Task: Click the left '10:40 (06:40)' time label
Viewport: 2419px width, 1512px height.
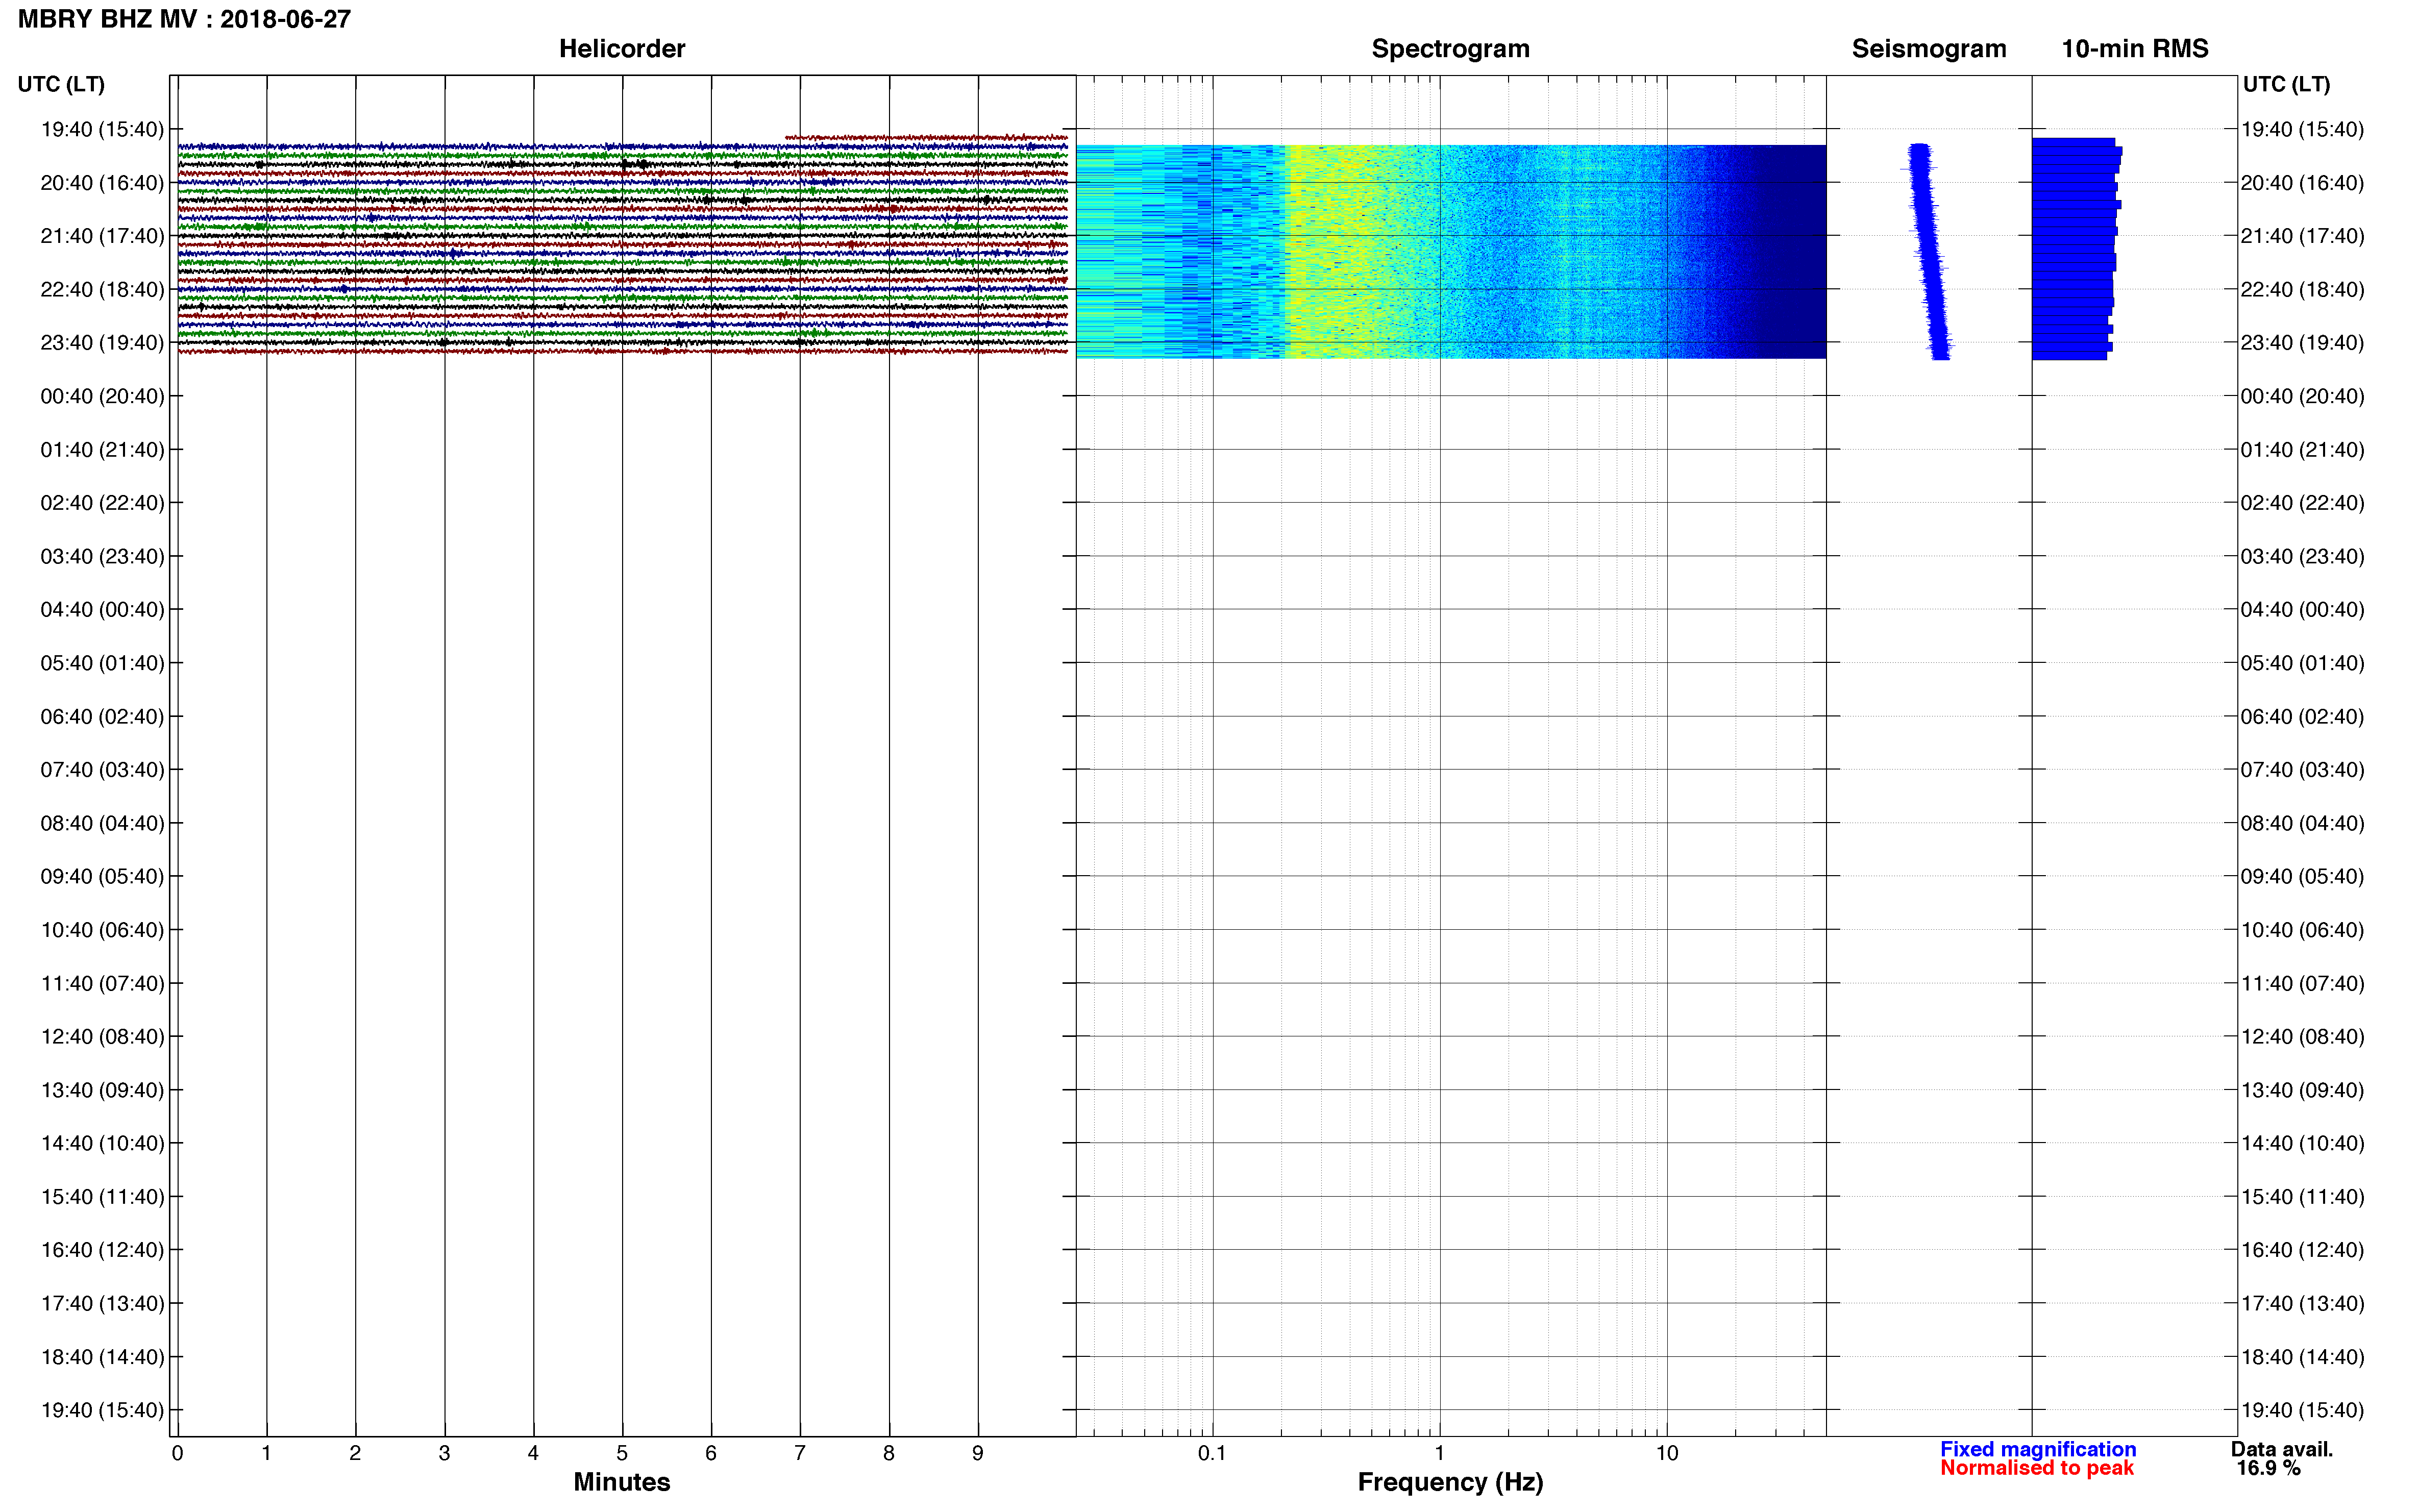Action: [102, 930]
